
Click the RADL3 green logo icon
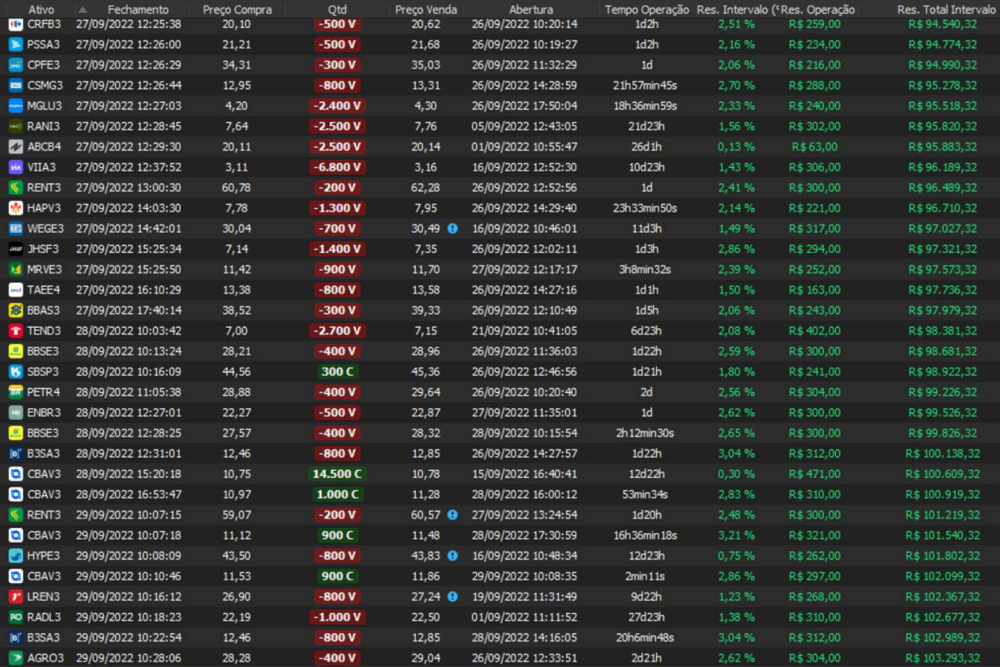coord(16,617)
